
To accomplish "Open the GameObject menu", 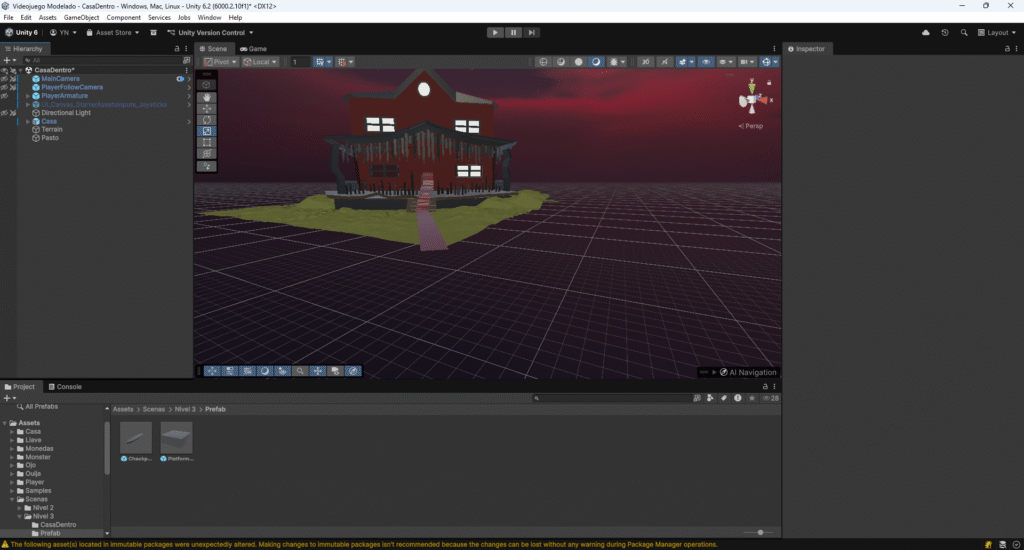I will point(81,18).
